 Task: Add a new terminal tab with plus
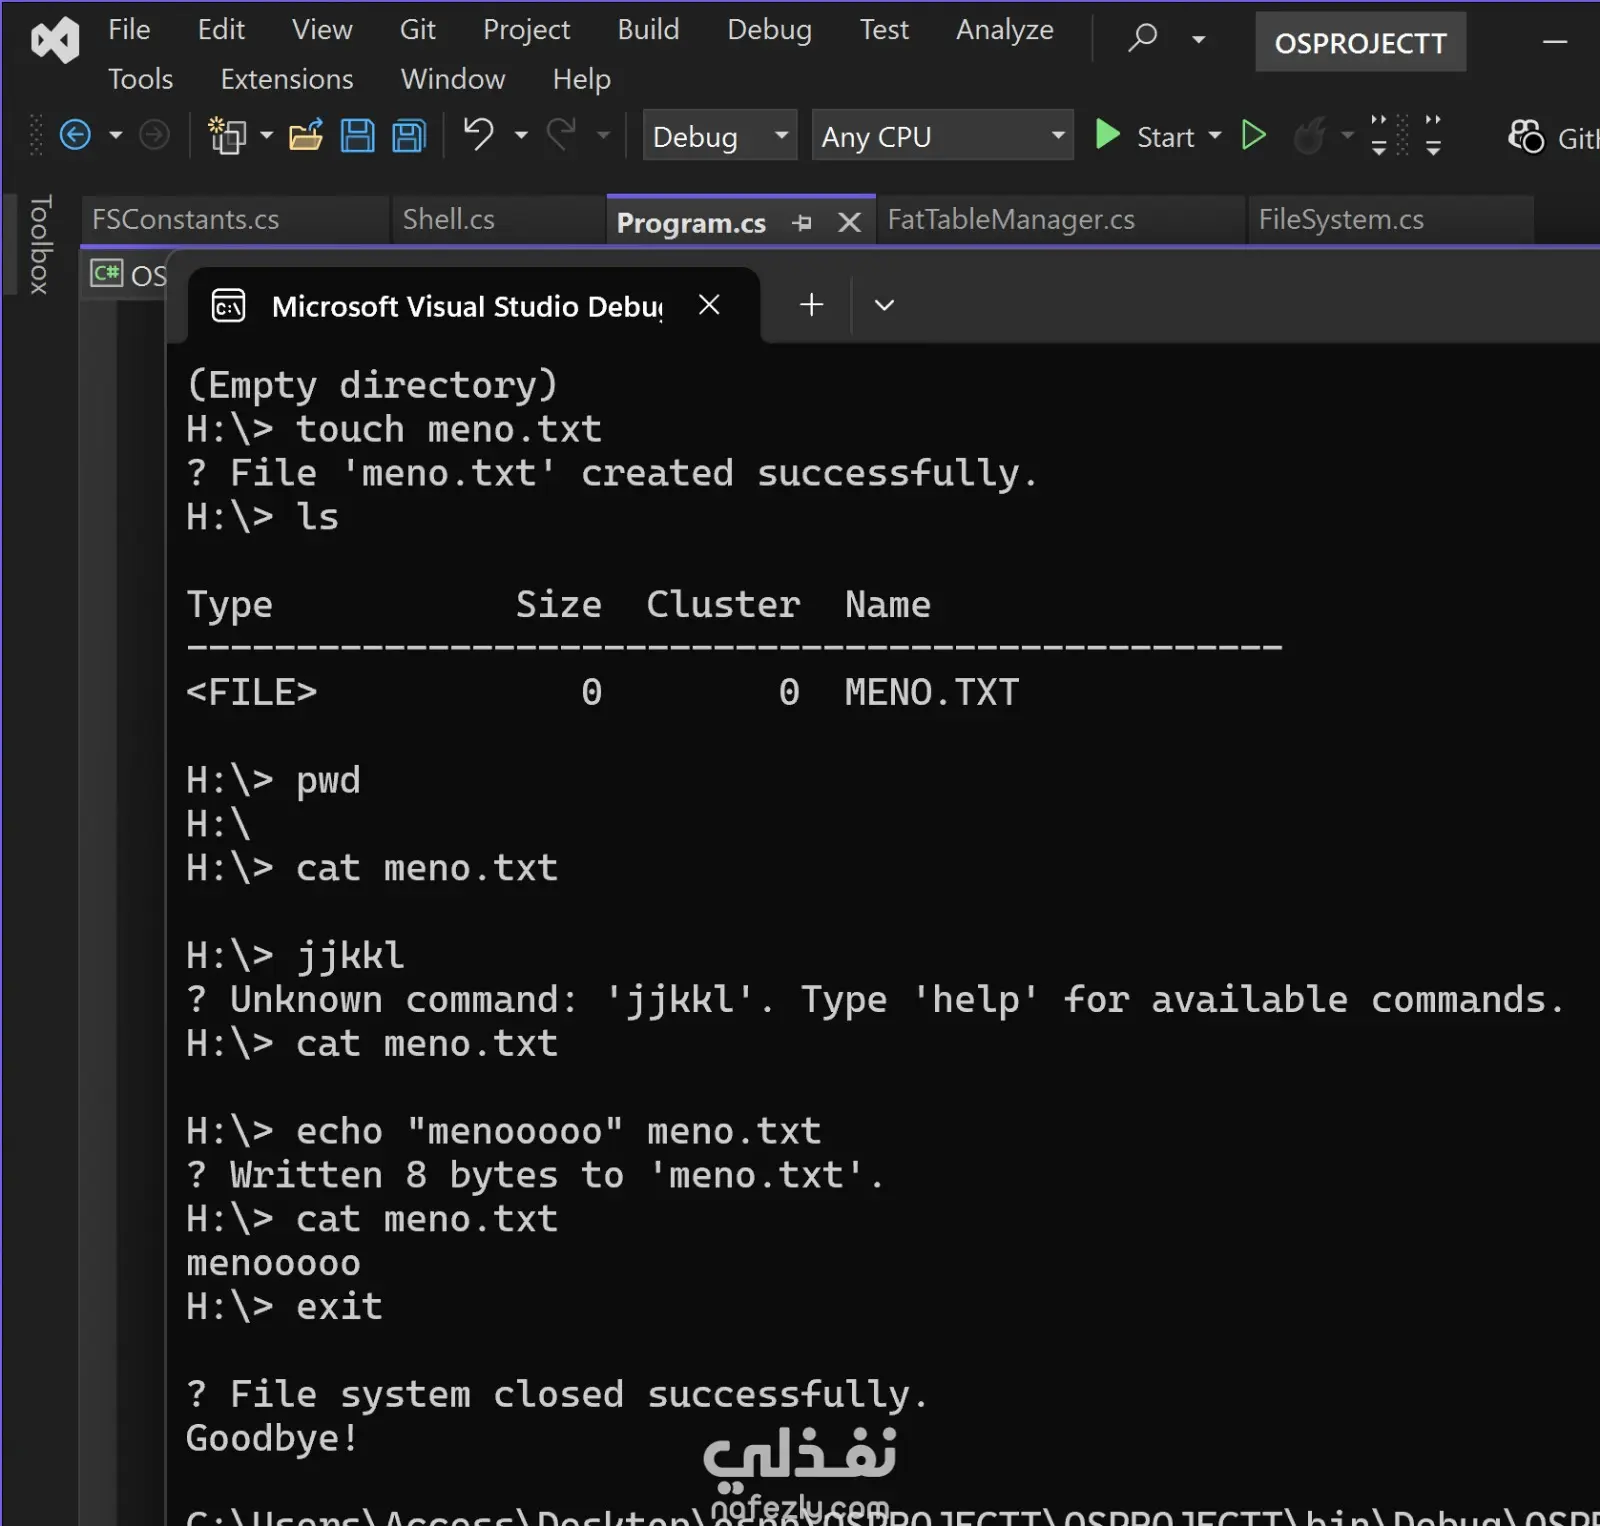coord(811,305)
